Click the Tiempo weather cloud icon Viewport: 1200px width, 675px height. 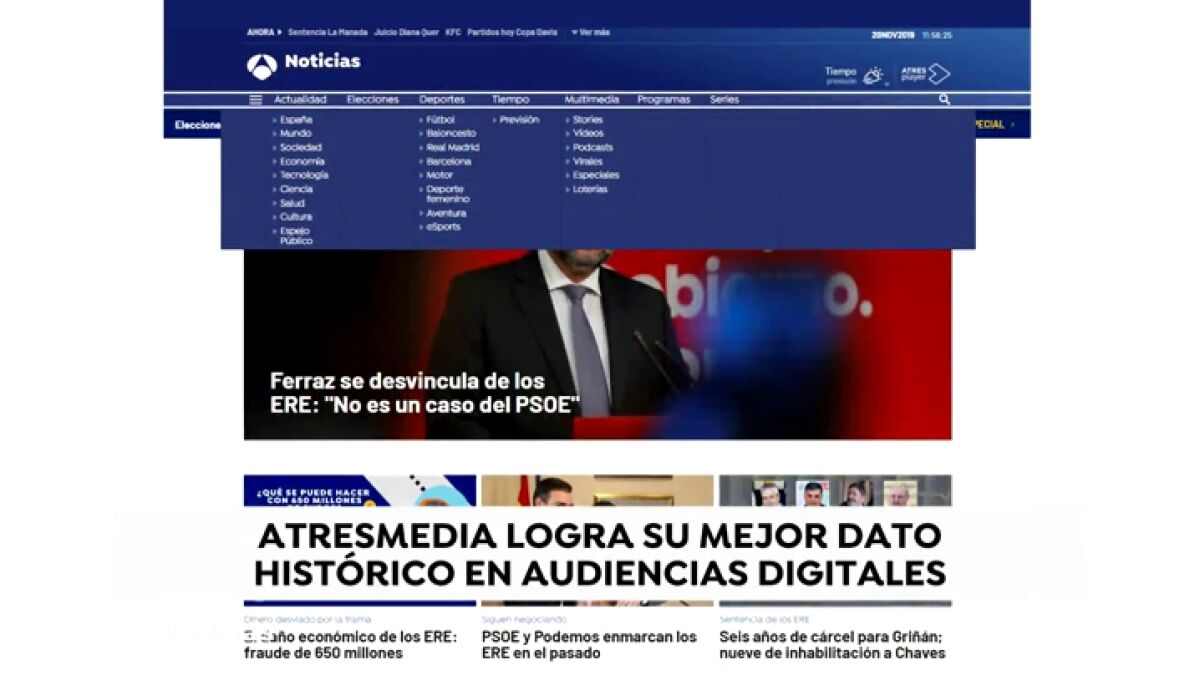(873, 75)
